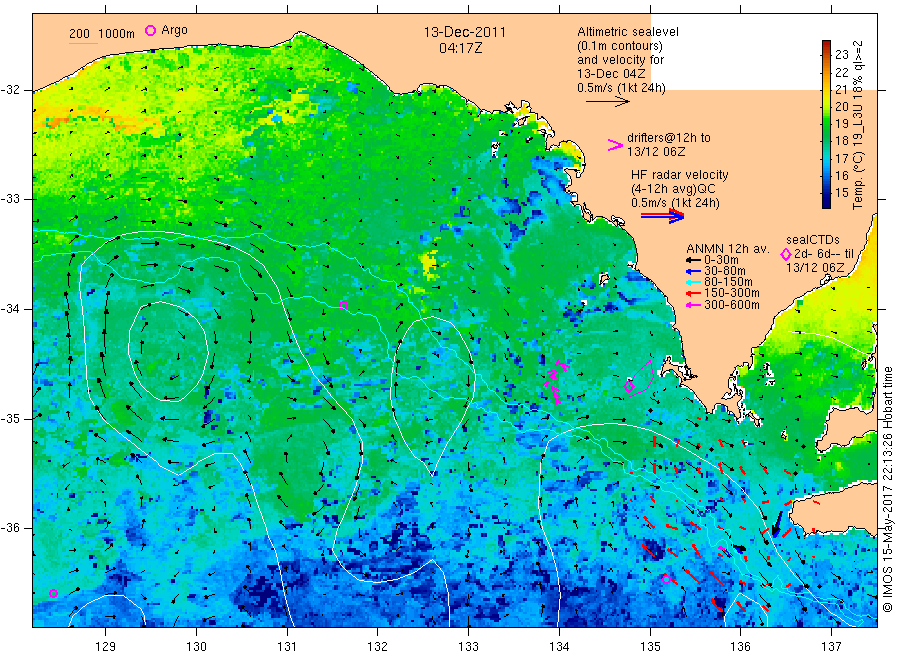Click the magenta drifter track near 134E
Viewport: 900px width, 660px height.
point(555,382)
